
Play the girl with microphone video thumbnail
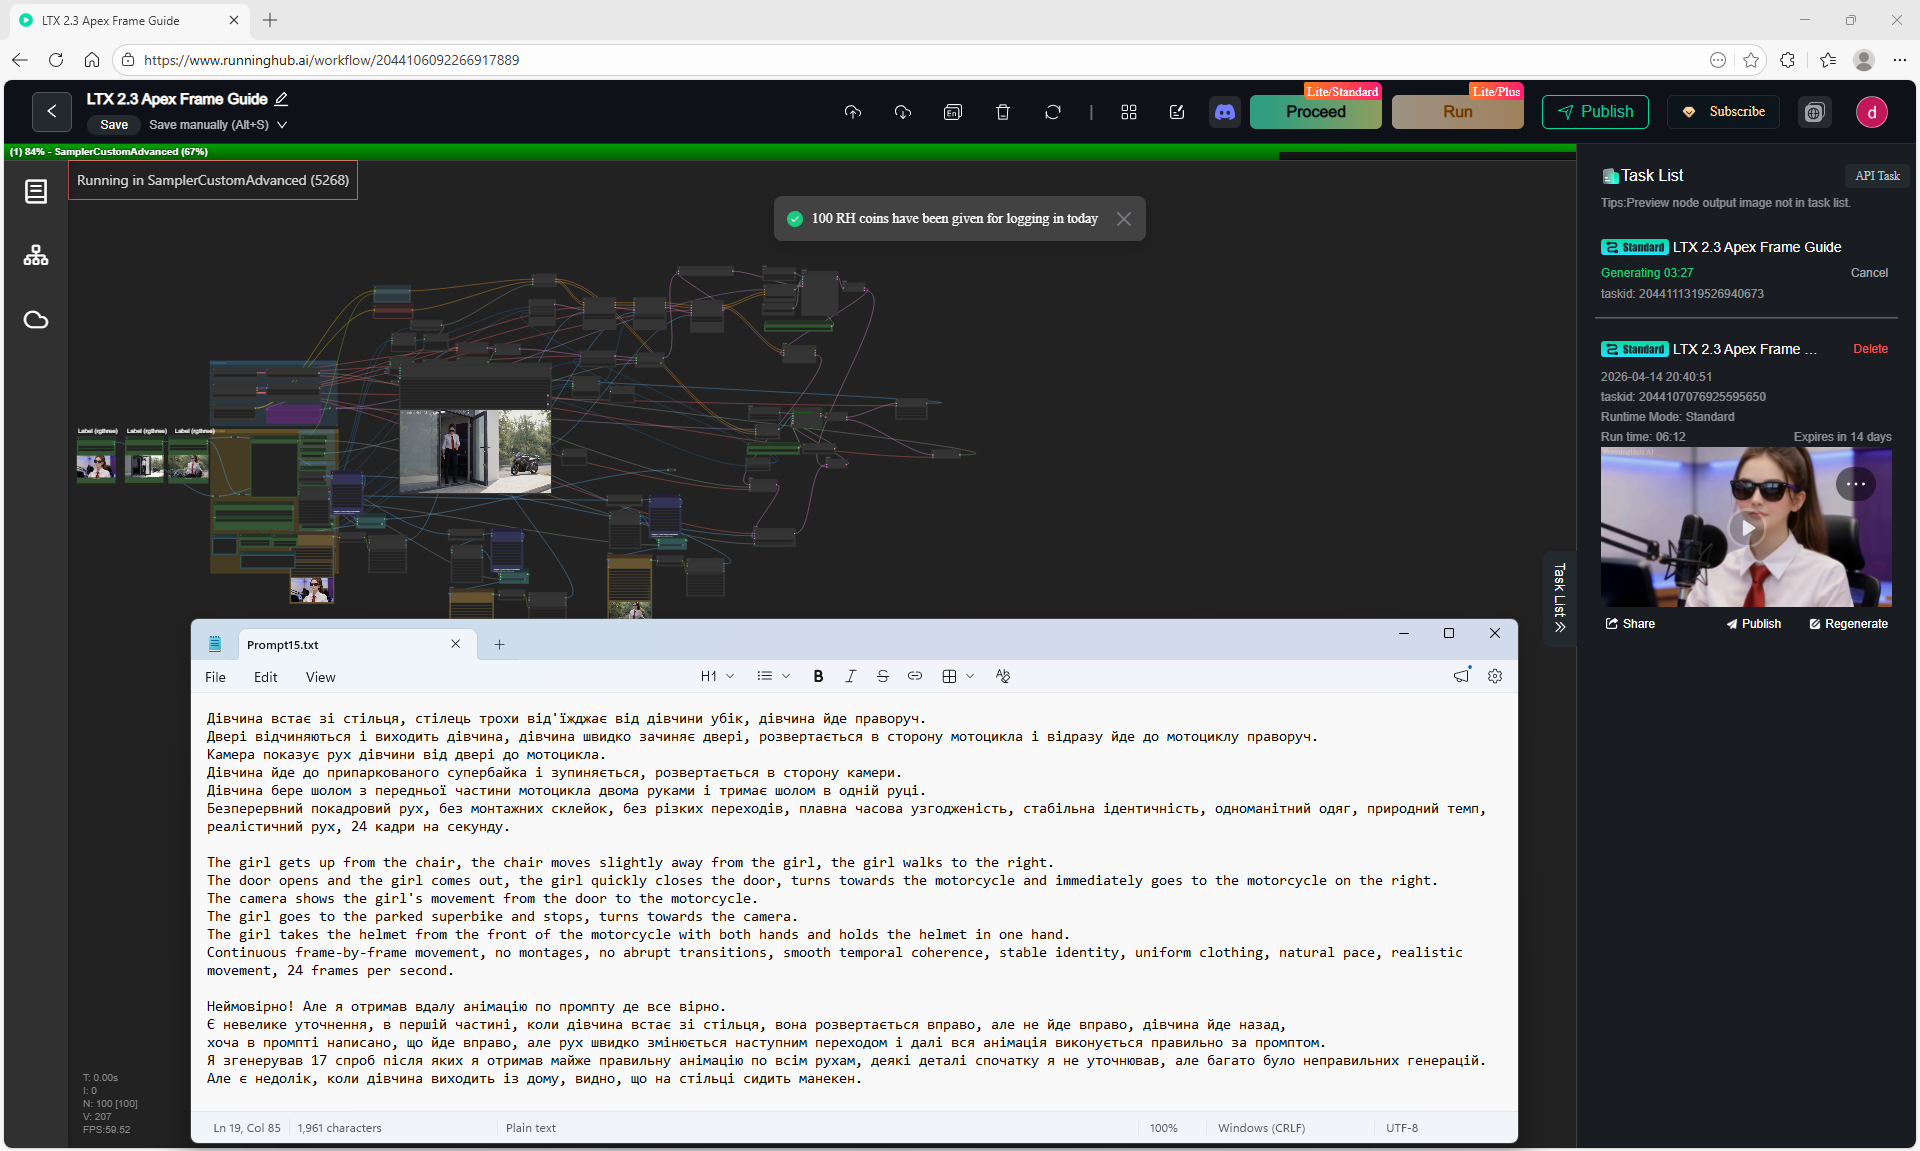coord(1746,527)
